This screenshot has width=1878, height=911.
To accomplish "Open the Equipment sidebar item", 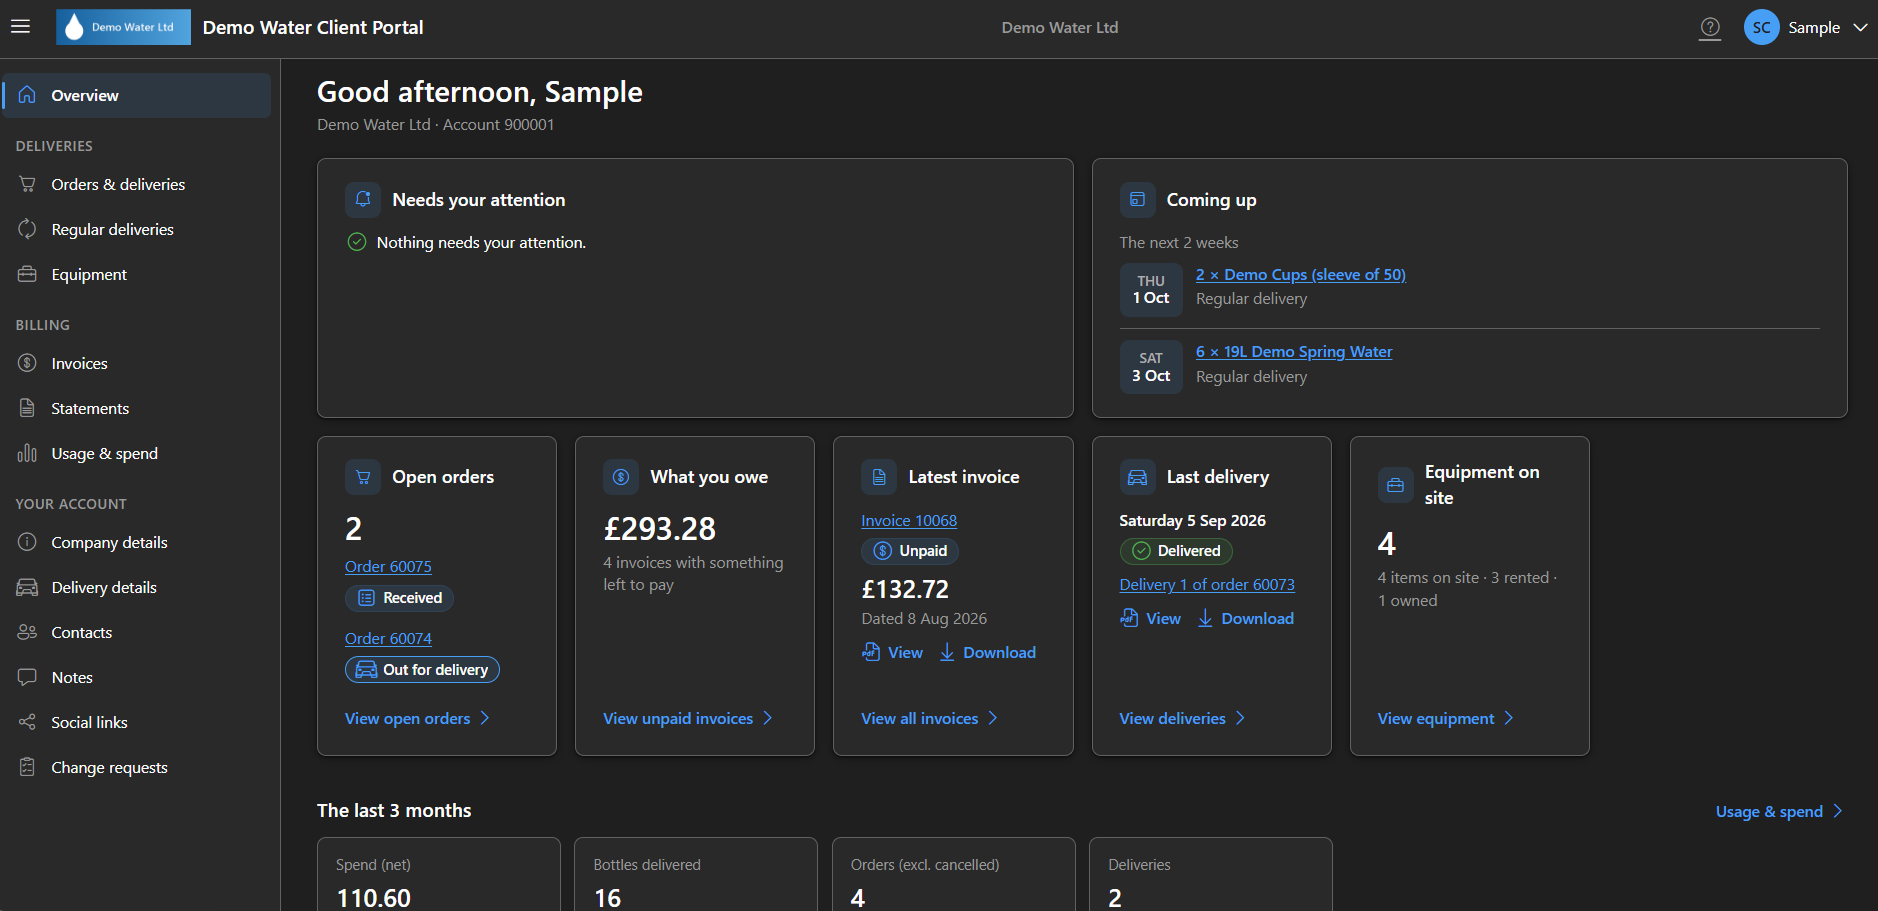I will (137, 274).
